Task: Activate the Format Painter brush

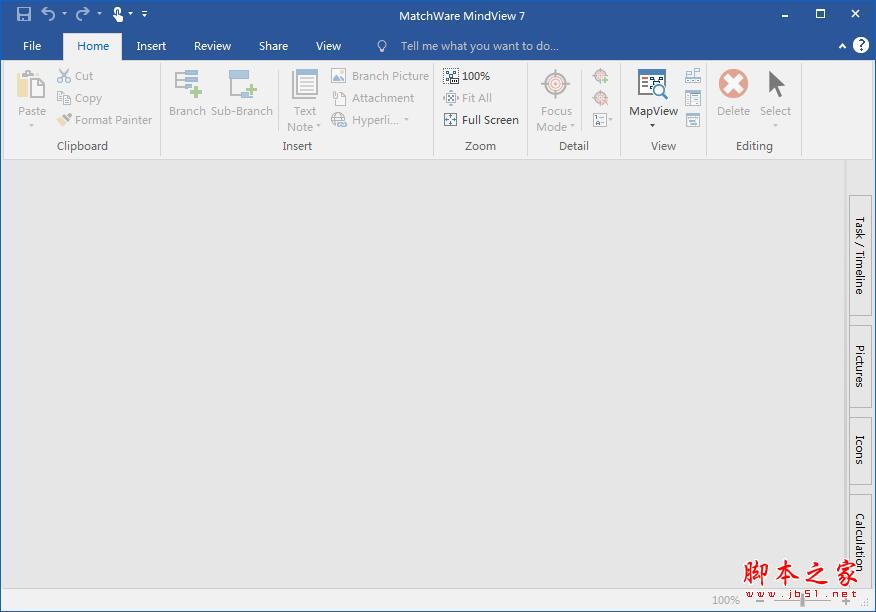Action: point(104,120)
